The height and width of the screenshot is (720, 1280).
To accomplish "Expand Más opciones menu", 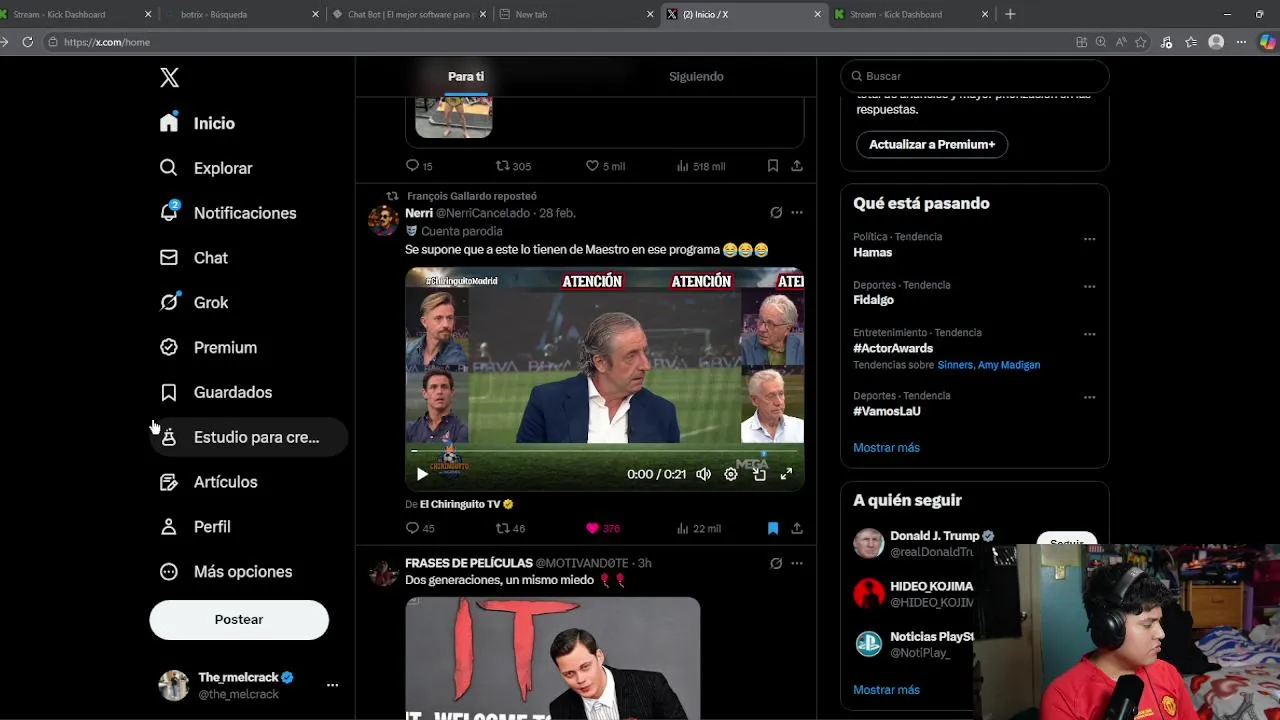I will [226, 571].
